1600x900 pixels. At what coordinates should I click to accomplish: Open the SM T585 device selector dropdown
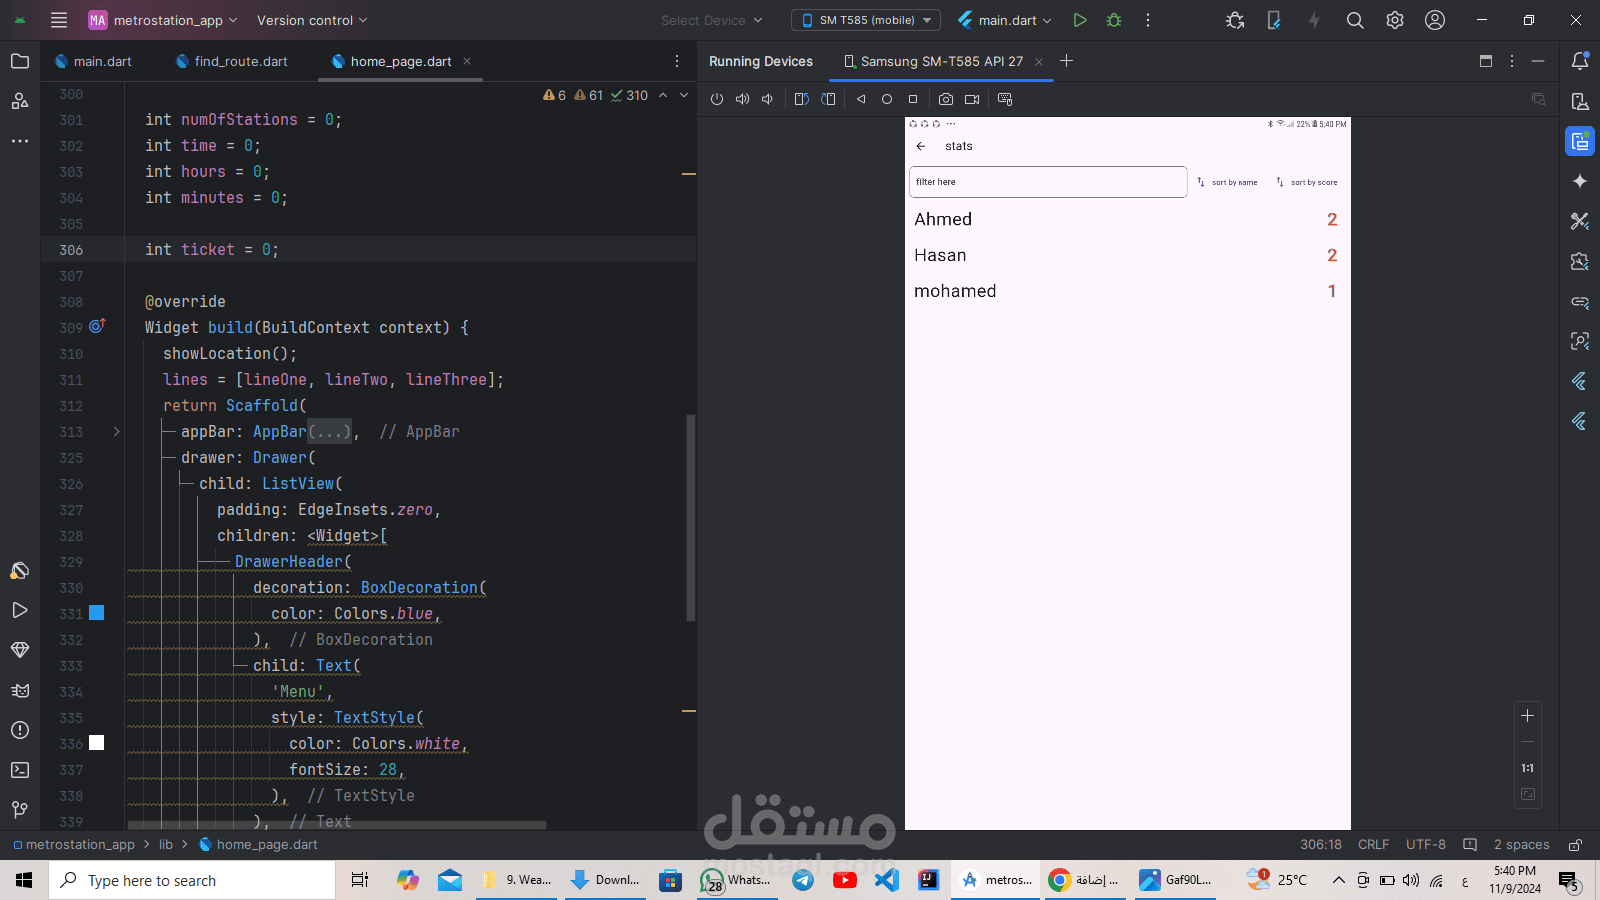coord(866,20)
